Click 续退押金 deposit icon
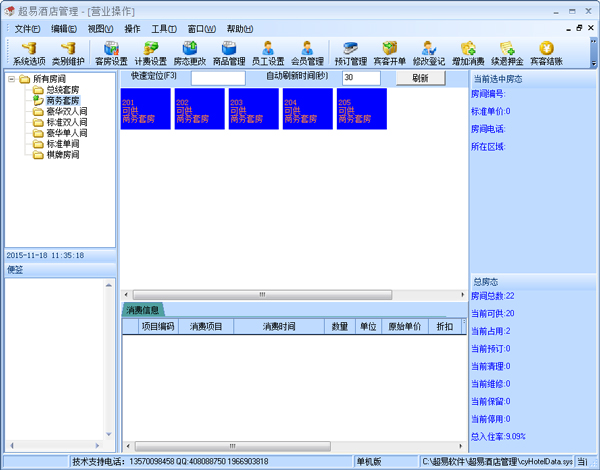This screenshot has height=470, width=600. tap(507, 54)
